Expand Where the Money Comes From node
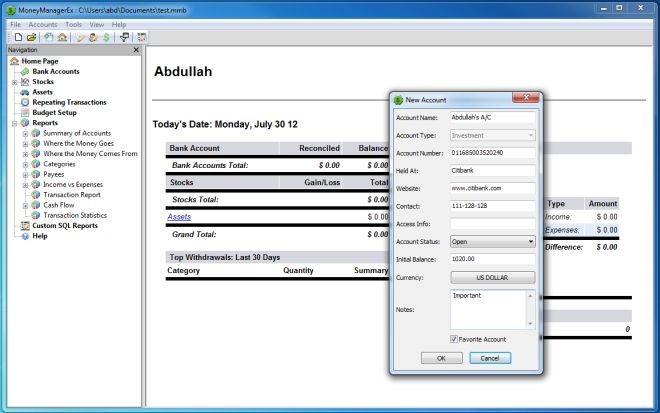Image resolution: width=660 pixels, height=413 pixels. point(26,154)
